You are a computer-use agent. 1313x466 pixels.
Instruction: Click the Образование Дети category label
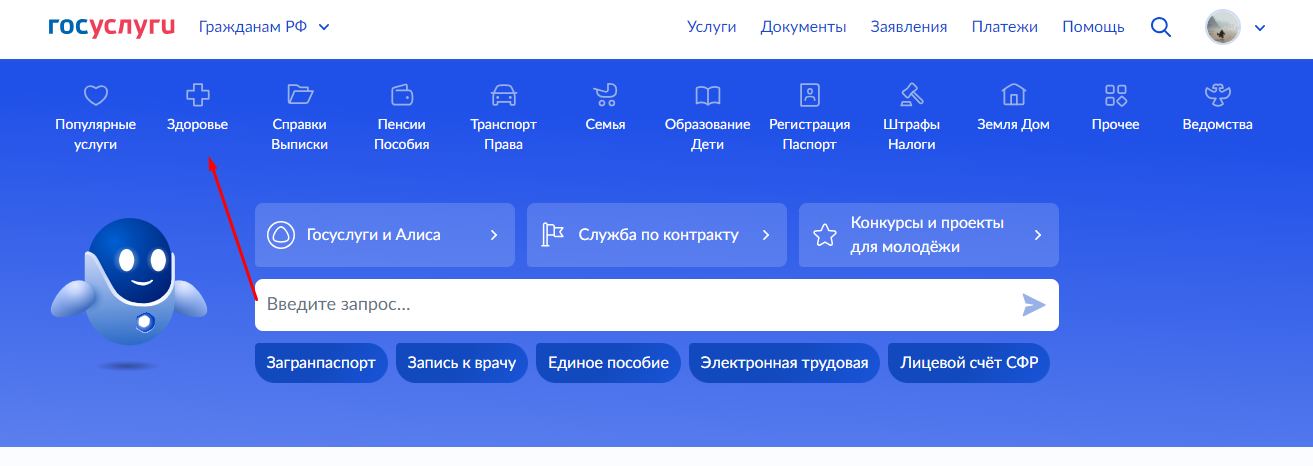click(708, 135)
